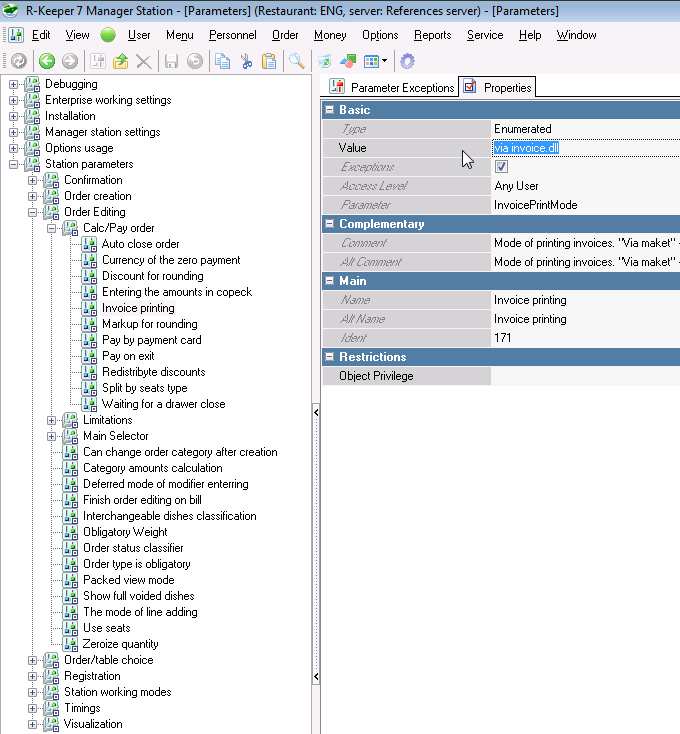The width and height of the screenshot is (680, 734).
Task: Expand the Debugging tree node
Action: [x=13, y=84]
